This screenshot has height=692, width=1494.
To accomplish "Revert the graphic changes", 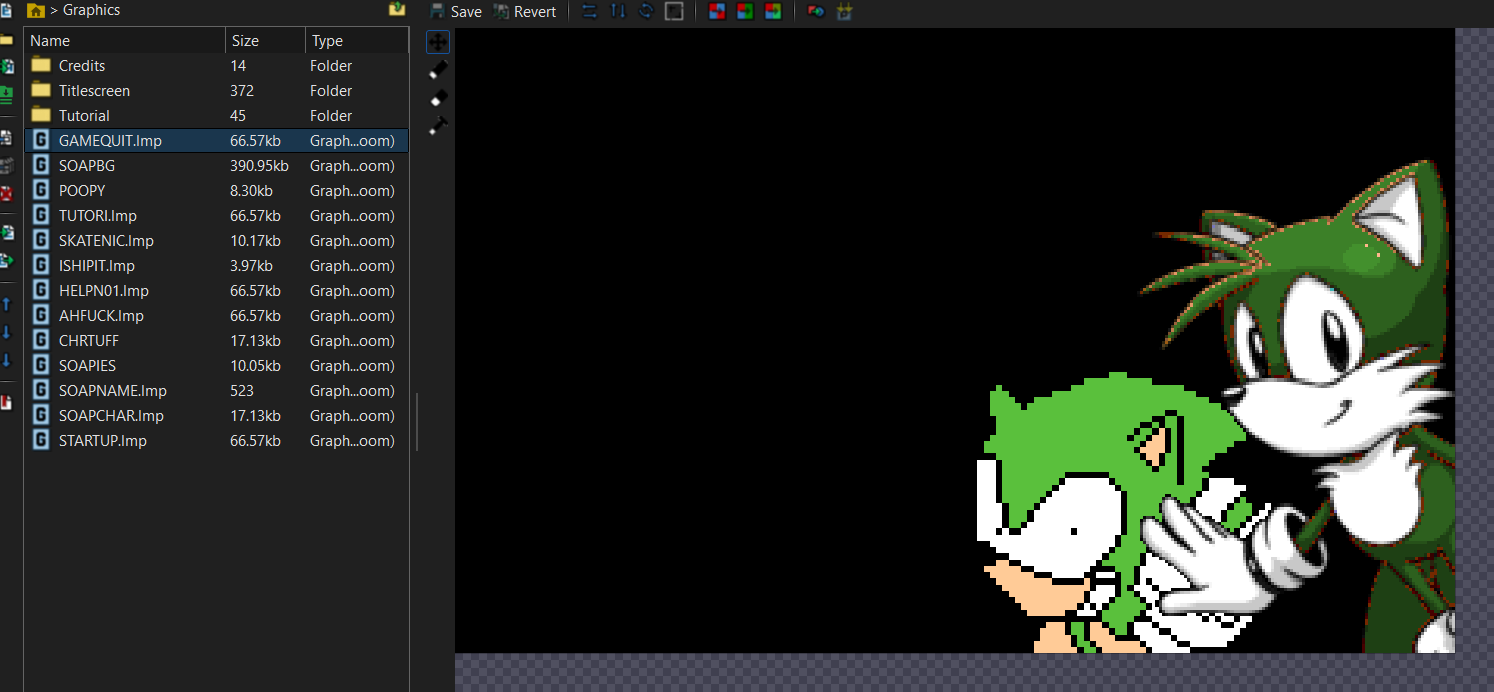I will coord(525,11).
